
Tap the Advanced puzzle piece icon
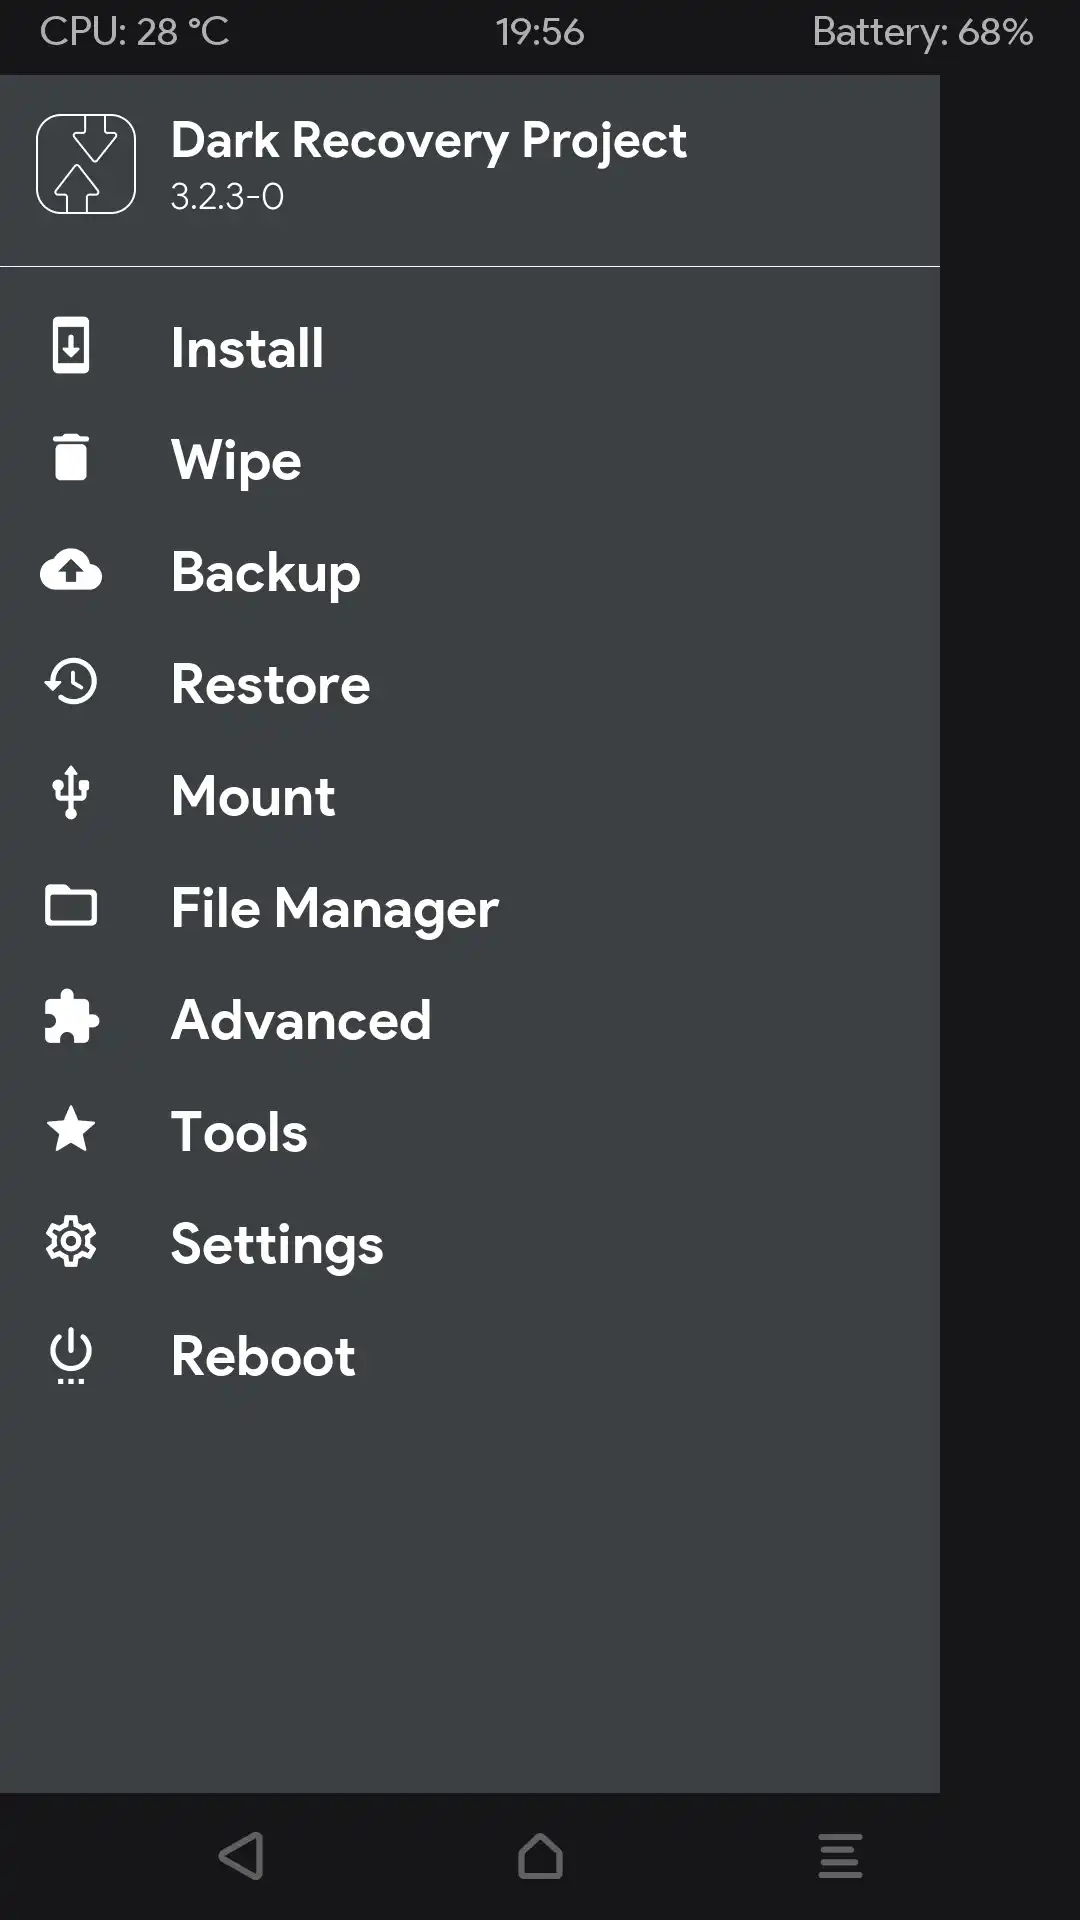point(71,1018)
